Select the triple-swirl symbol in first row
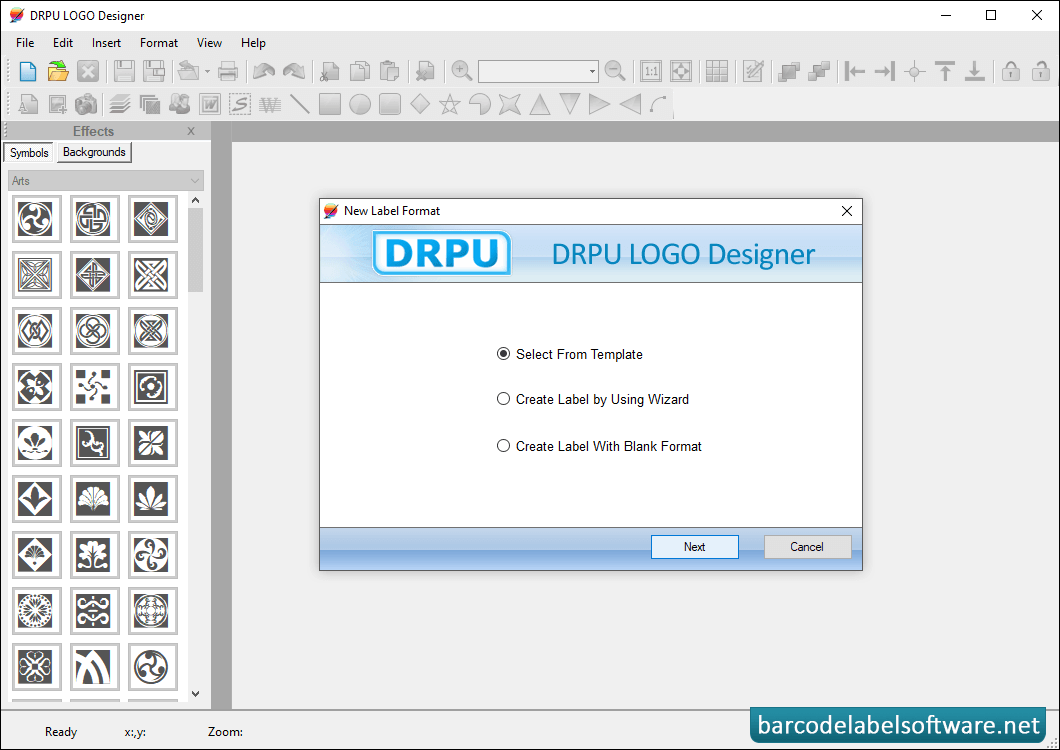This screenshot has width=1060, height=750. (x=36, y=218)
